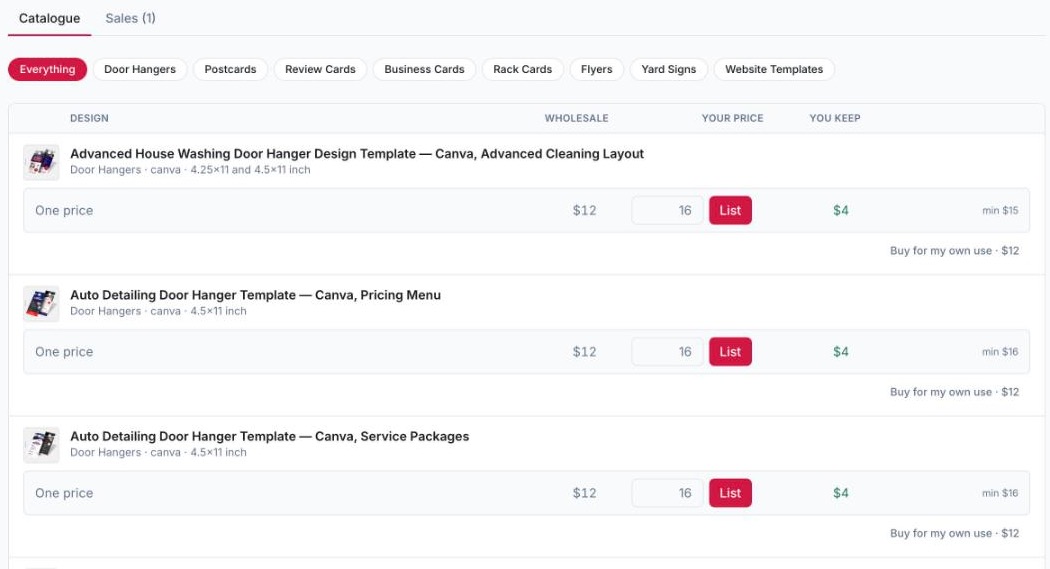
Task: Switch to the Sales (1) tab
Action: click(x=131, y=18)
